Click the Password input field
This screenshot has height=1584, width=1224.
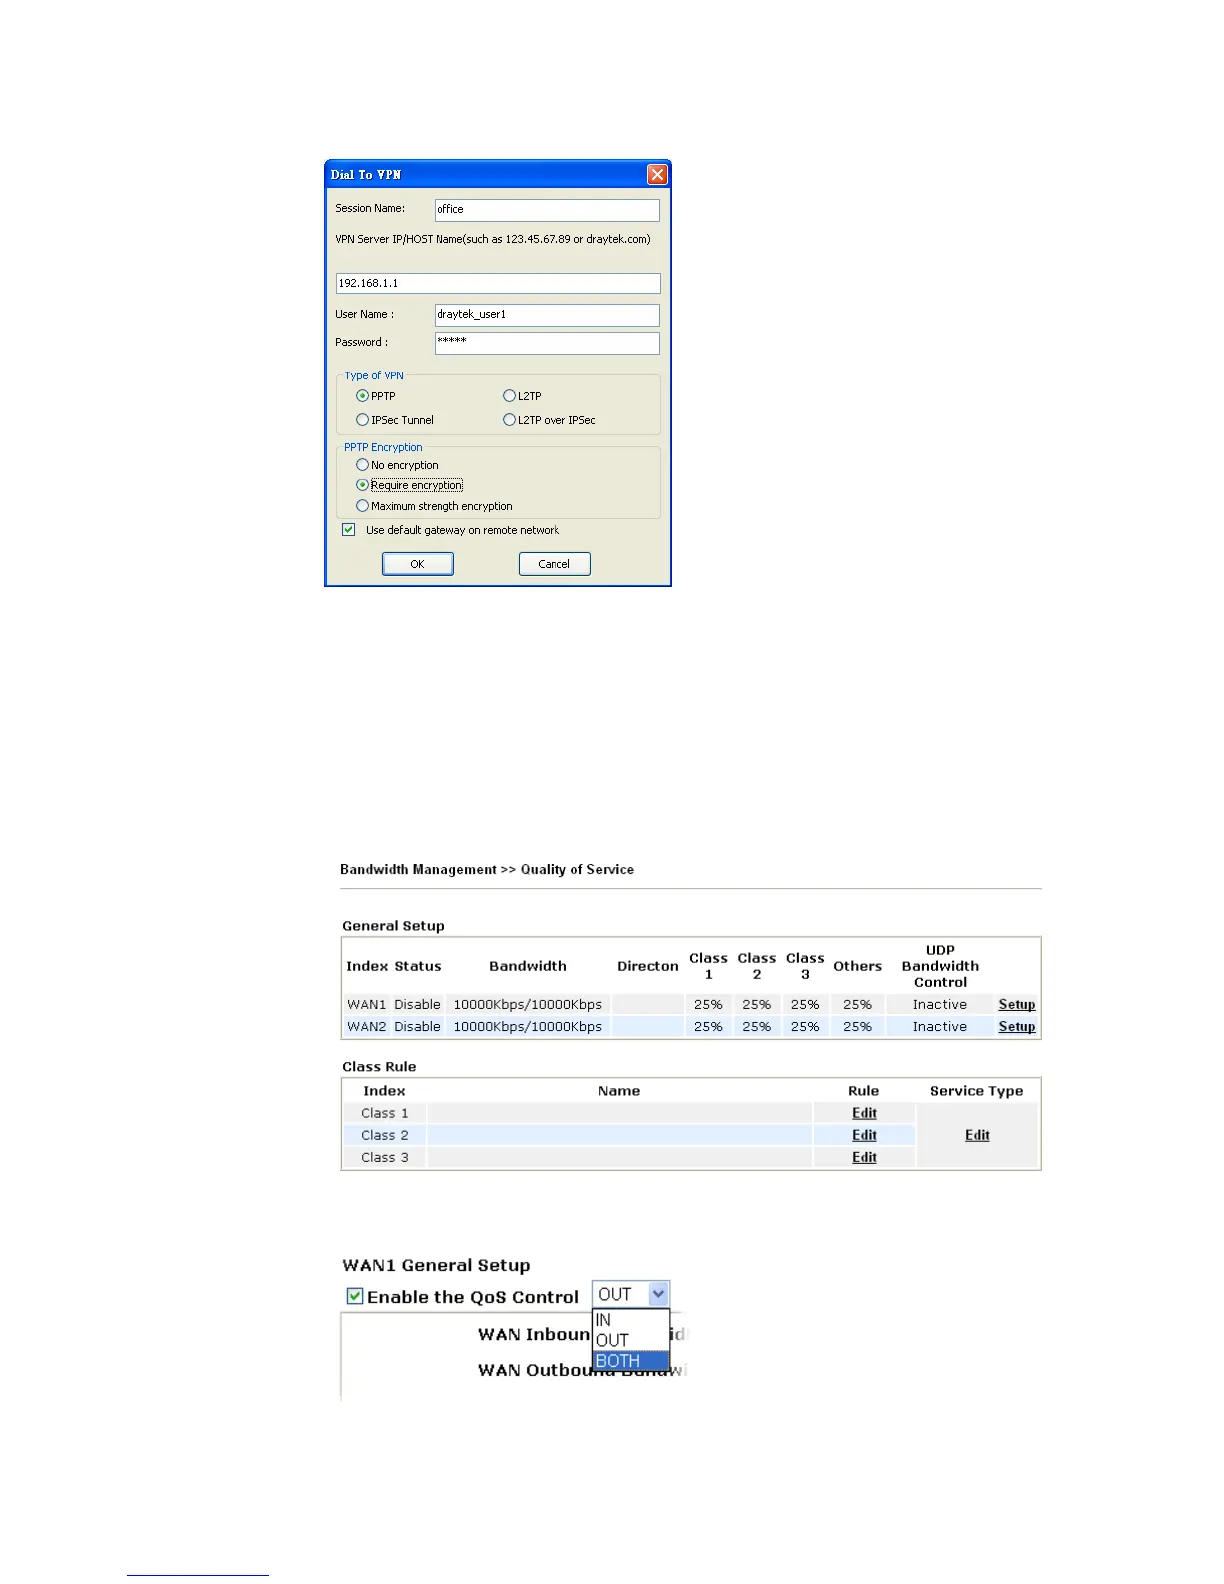coord(547,343)
